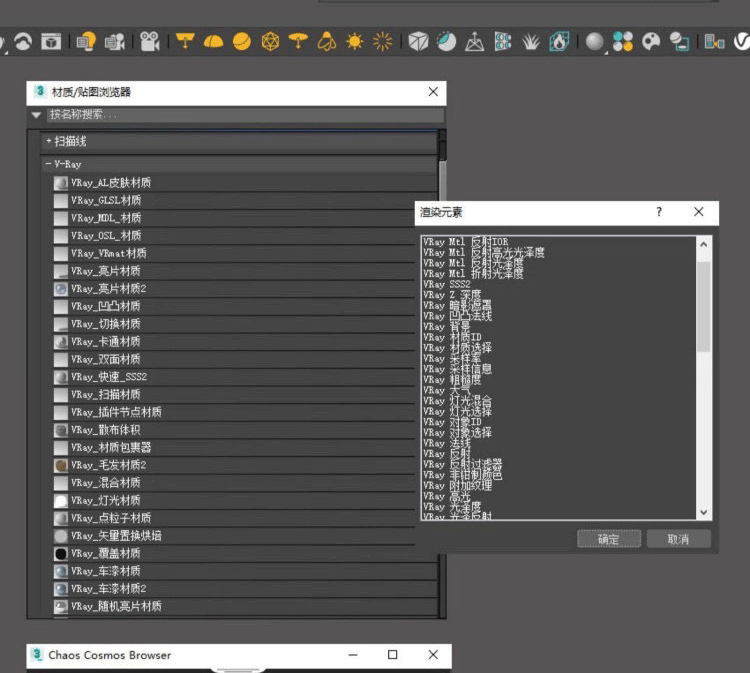Image resolution: width=750 pixels, height=673 pixels.
Task: Open the search options triangle dropdown
Action: pyautogui.click(x=36, y=115)
